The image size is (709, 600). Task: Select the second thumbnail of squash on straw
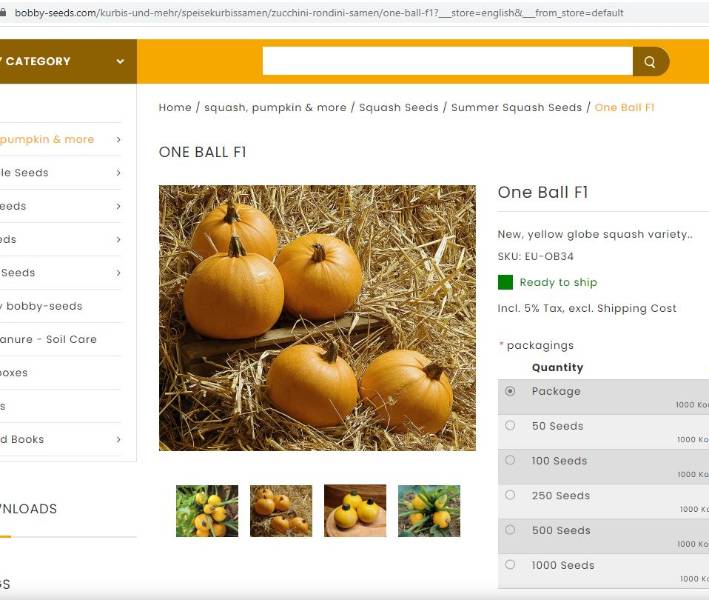click(x=281, y=511)
